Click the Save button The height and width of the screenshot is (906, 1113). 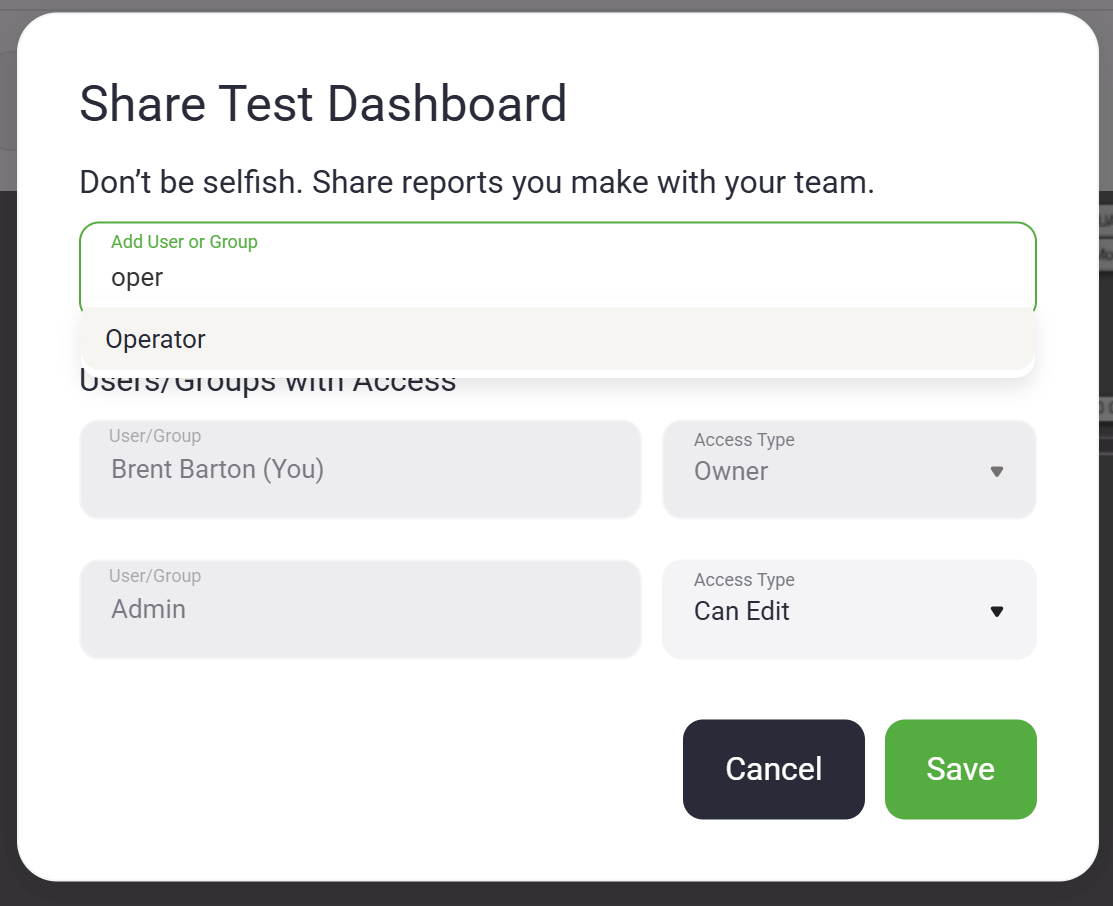click(960, 769)
